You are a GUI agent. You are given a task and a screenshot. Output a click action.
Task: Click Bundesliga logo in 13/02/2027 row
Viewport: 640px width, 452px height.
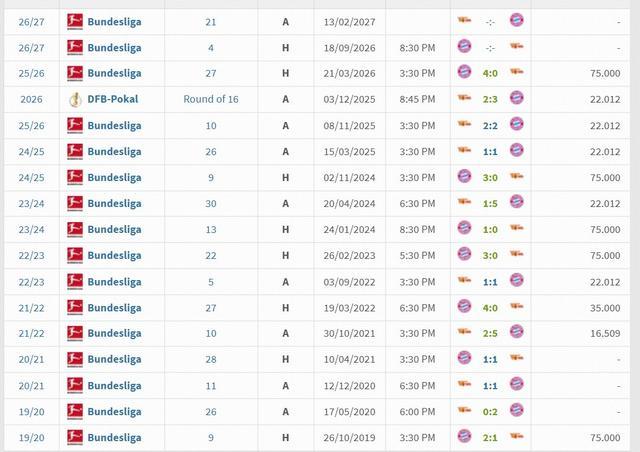75,22
